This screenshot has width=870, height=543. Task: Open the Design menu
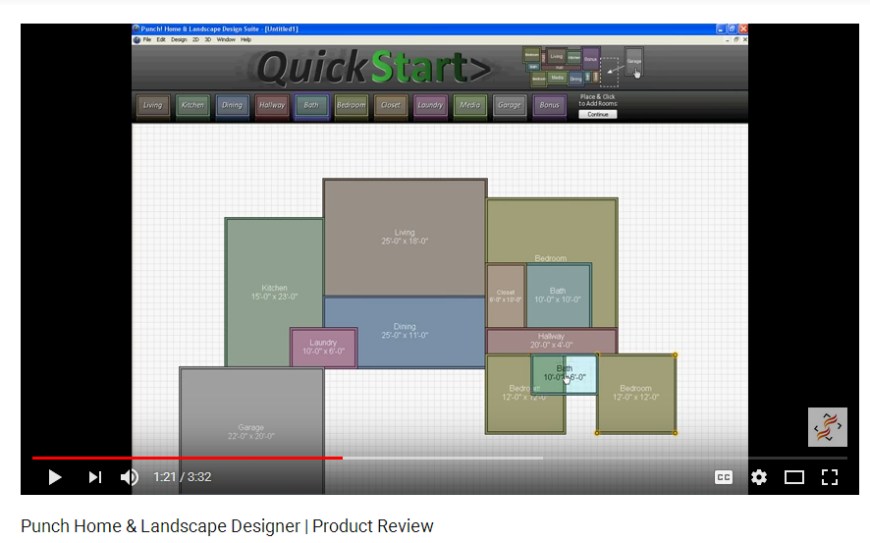coord(179,40)
